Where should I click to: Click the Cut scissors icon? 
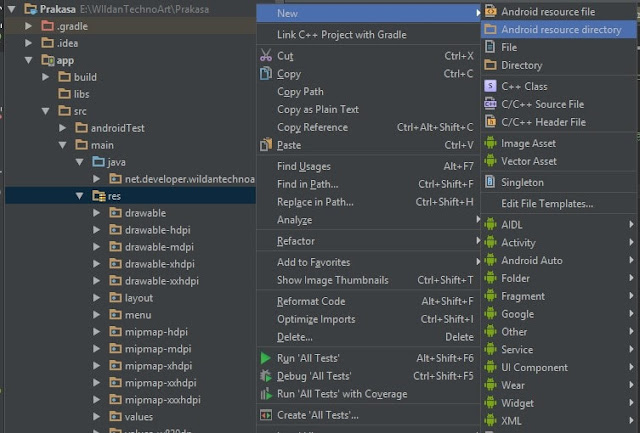tap(266, 56)
